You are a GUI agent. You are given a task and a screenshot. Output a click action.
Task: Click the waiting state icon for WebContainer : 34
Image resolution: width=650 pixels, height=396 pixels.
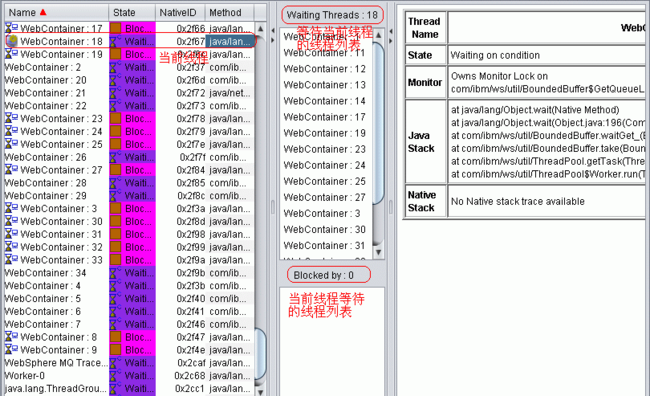116,272
